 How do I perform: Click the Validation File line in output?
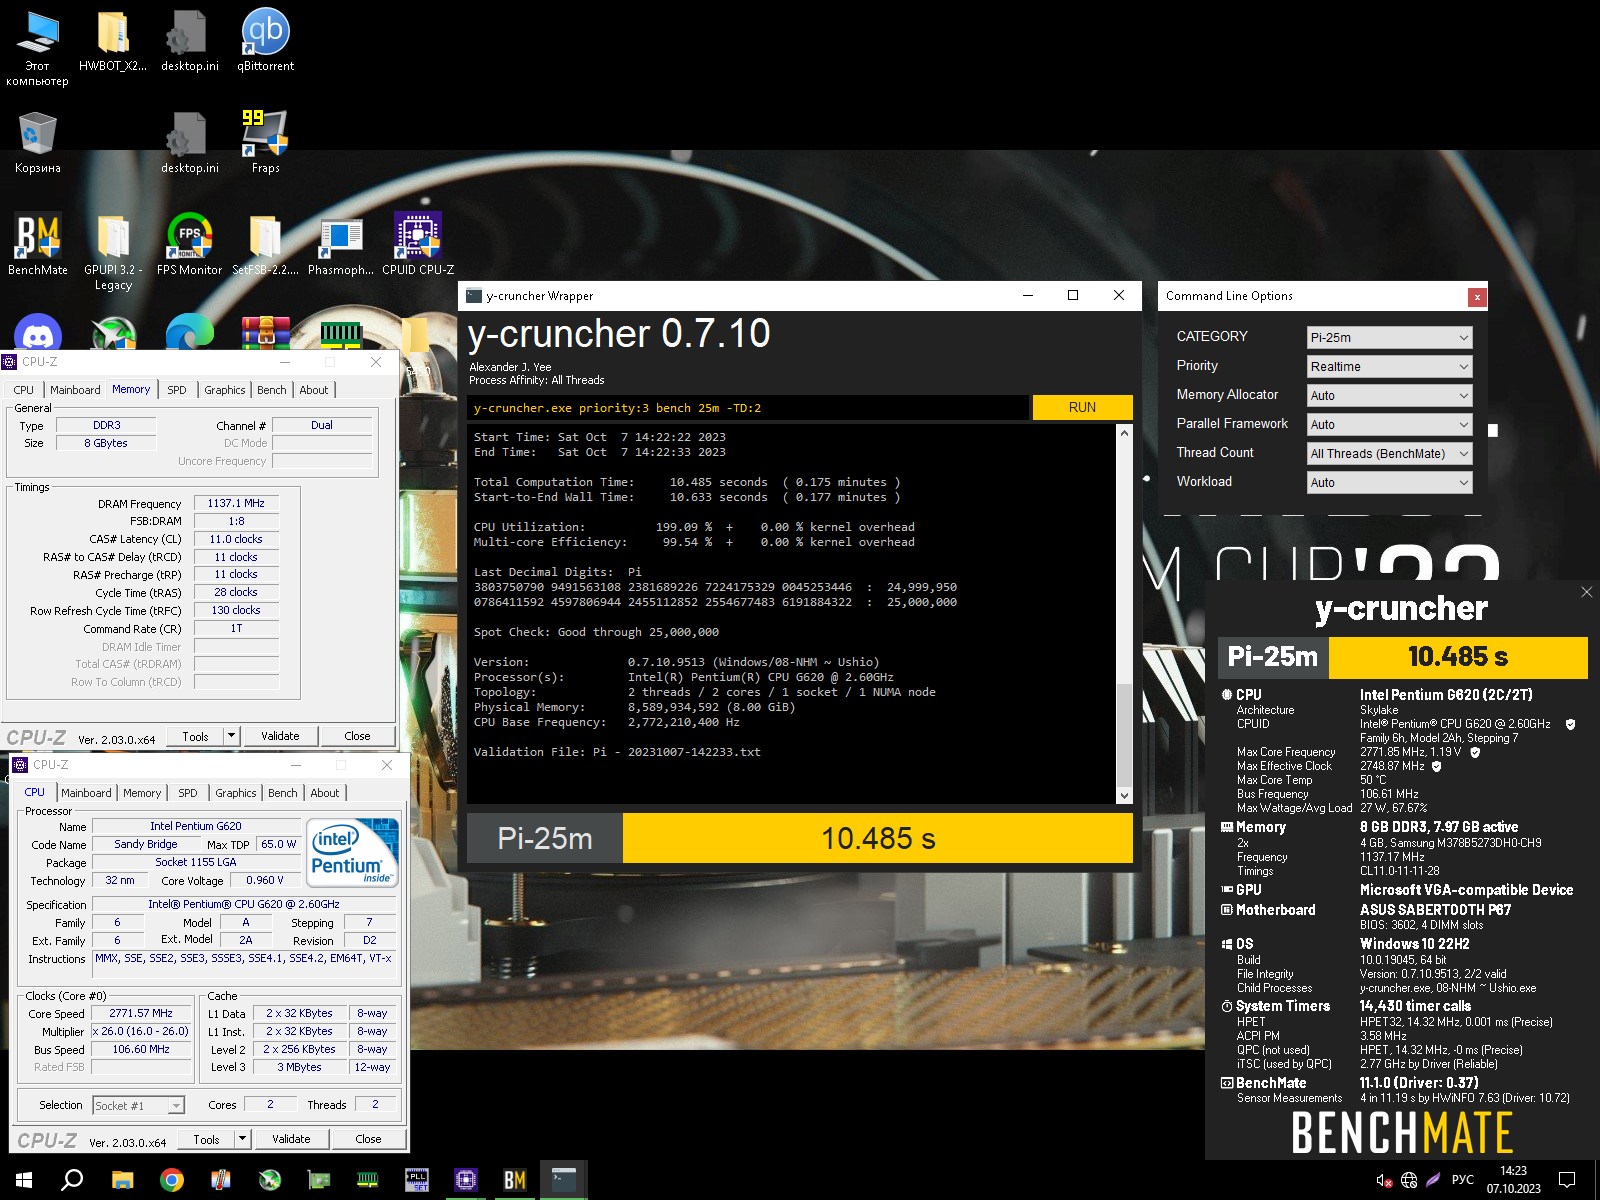point(617,752)
